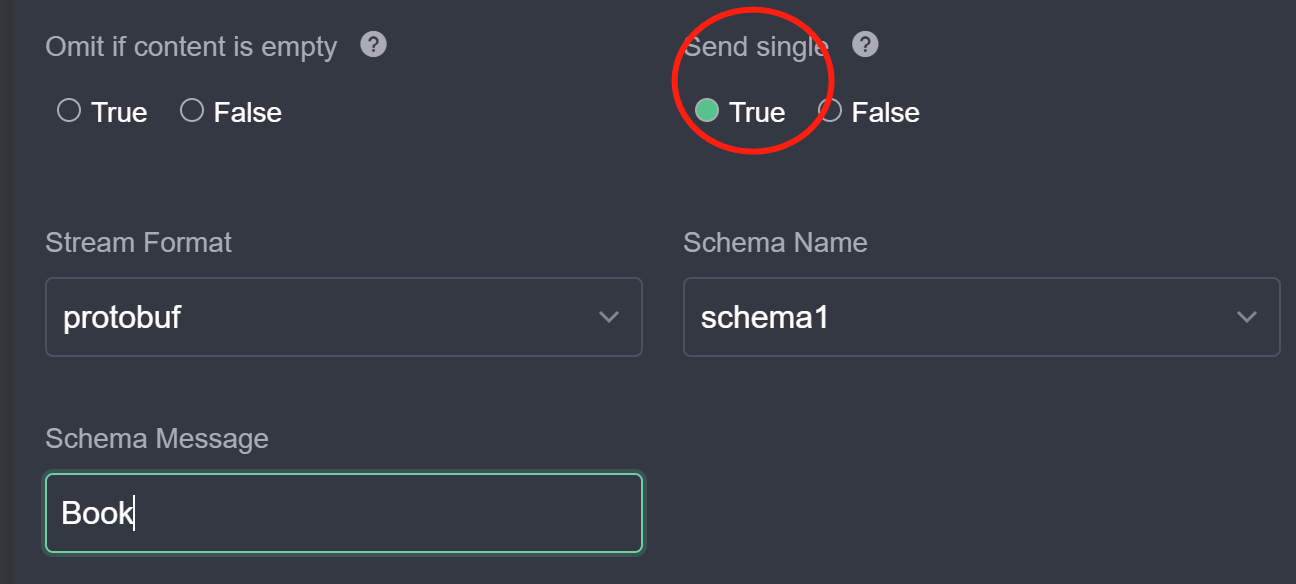Open the Stream Format dropdown showing protobuf

tap(344, 317)
